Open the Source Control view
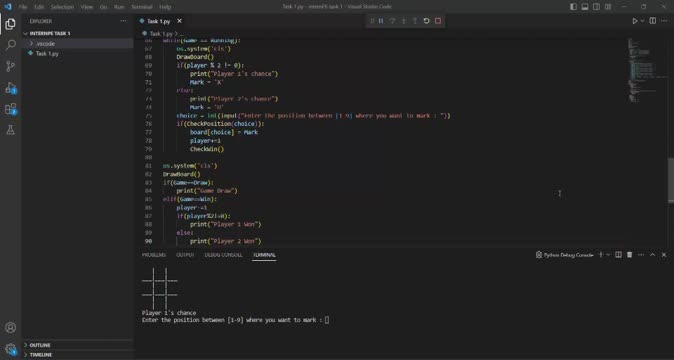 pos(10,66)
